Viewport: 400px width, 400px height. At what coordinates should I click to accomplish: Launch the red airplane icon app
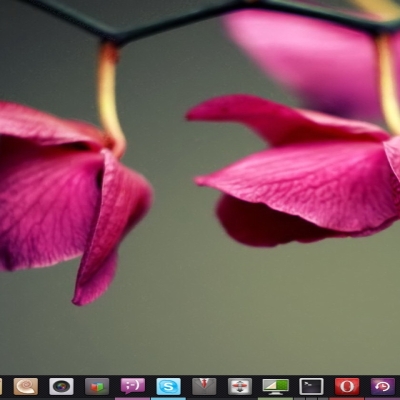(x=240, y=386)
